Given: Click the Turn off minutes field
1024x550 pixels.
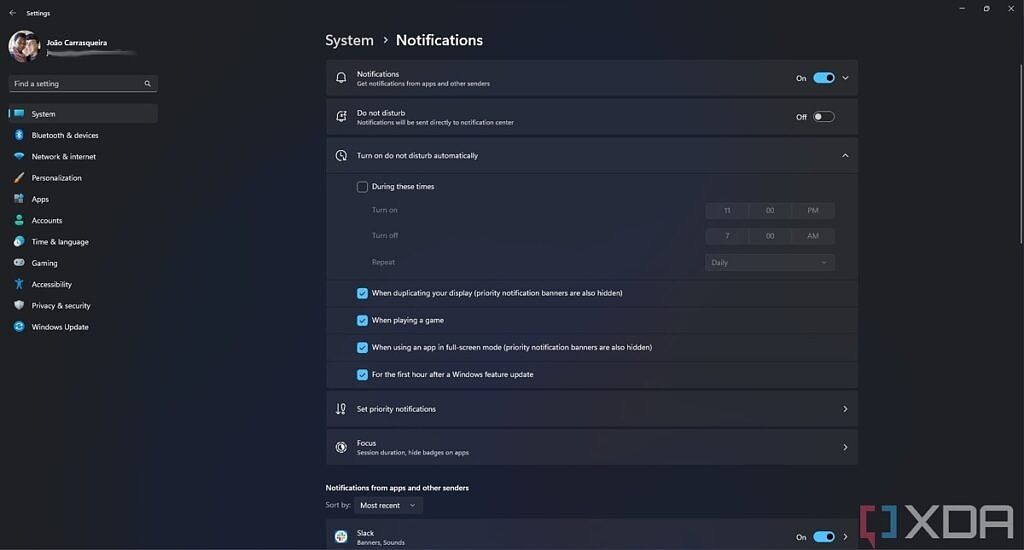Looking at the screenshot, I should [770, 236].
